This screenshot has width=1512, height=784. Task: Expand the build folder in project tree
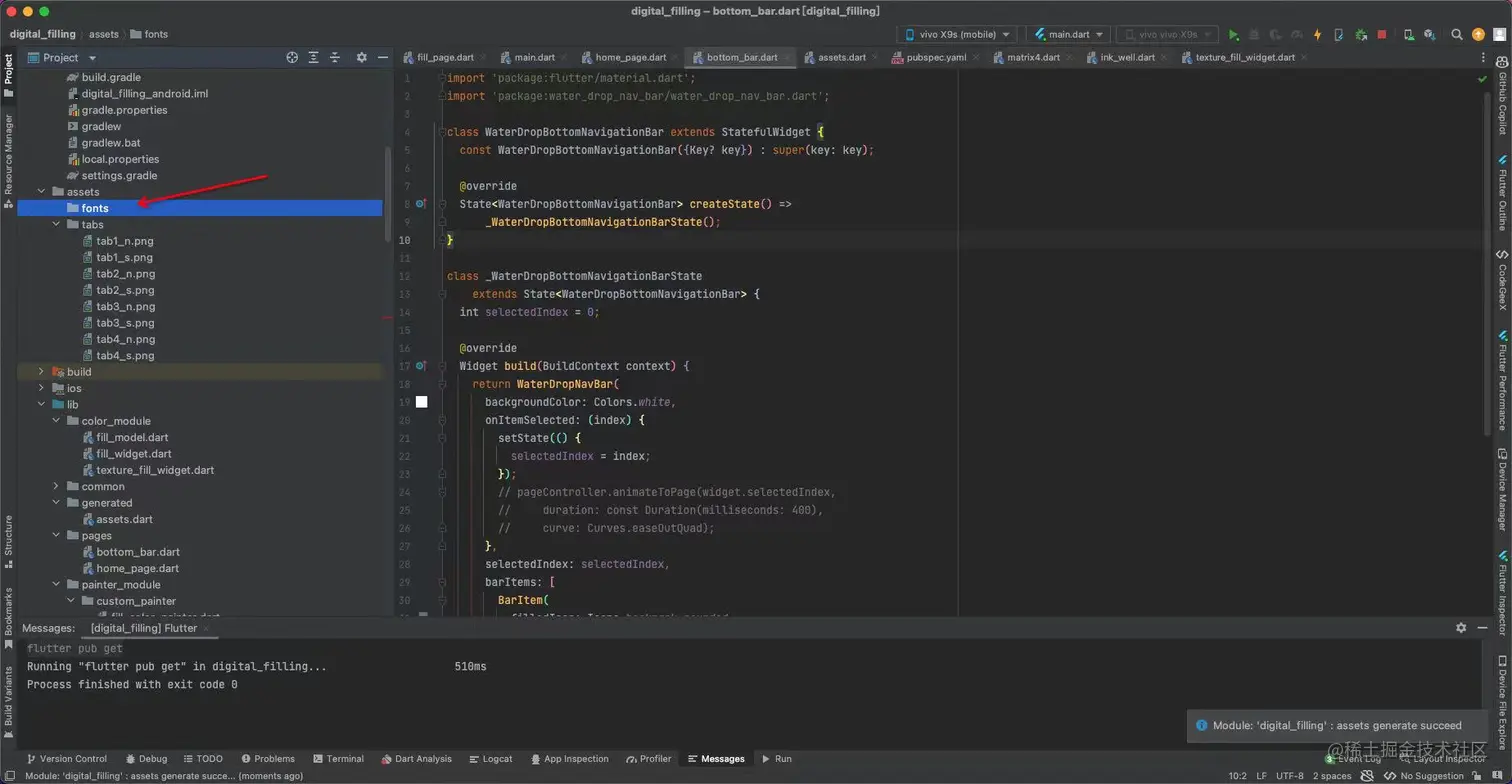point(41,372)
